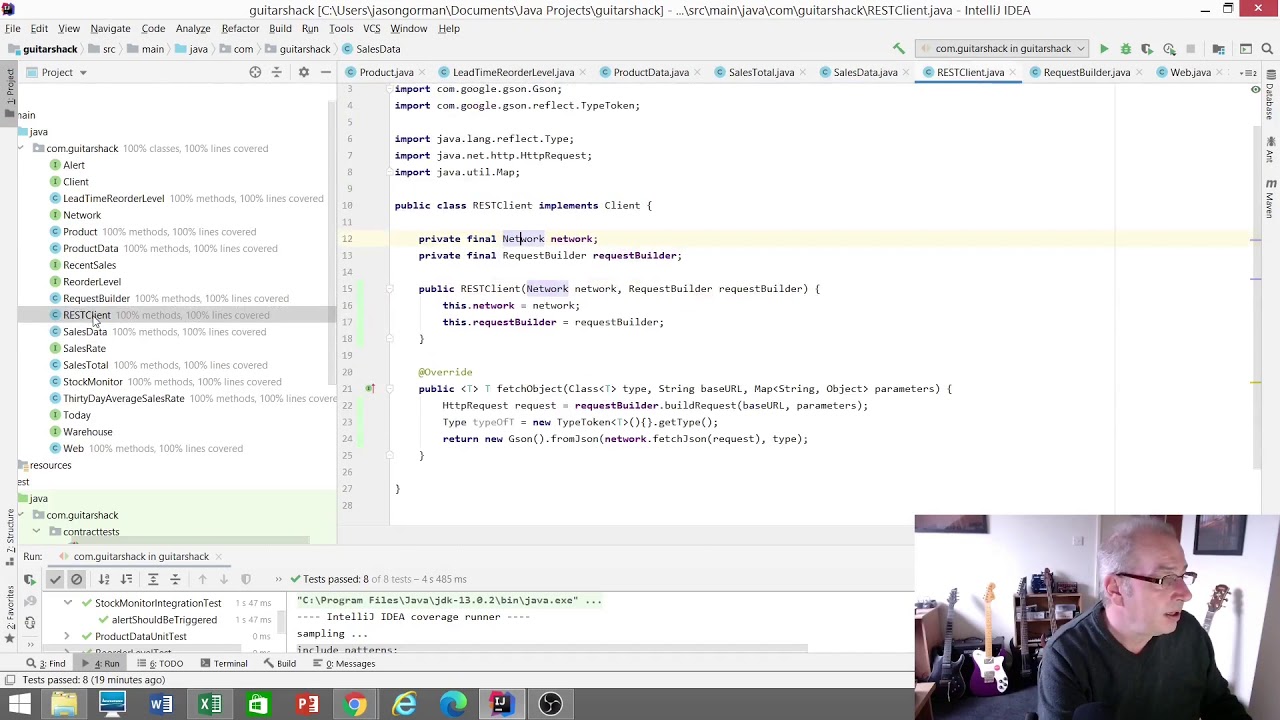Open the Terminal tool window
The height and width of the screenshot is (720, 1280).
point(223,663)
